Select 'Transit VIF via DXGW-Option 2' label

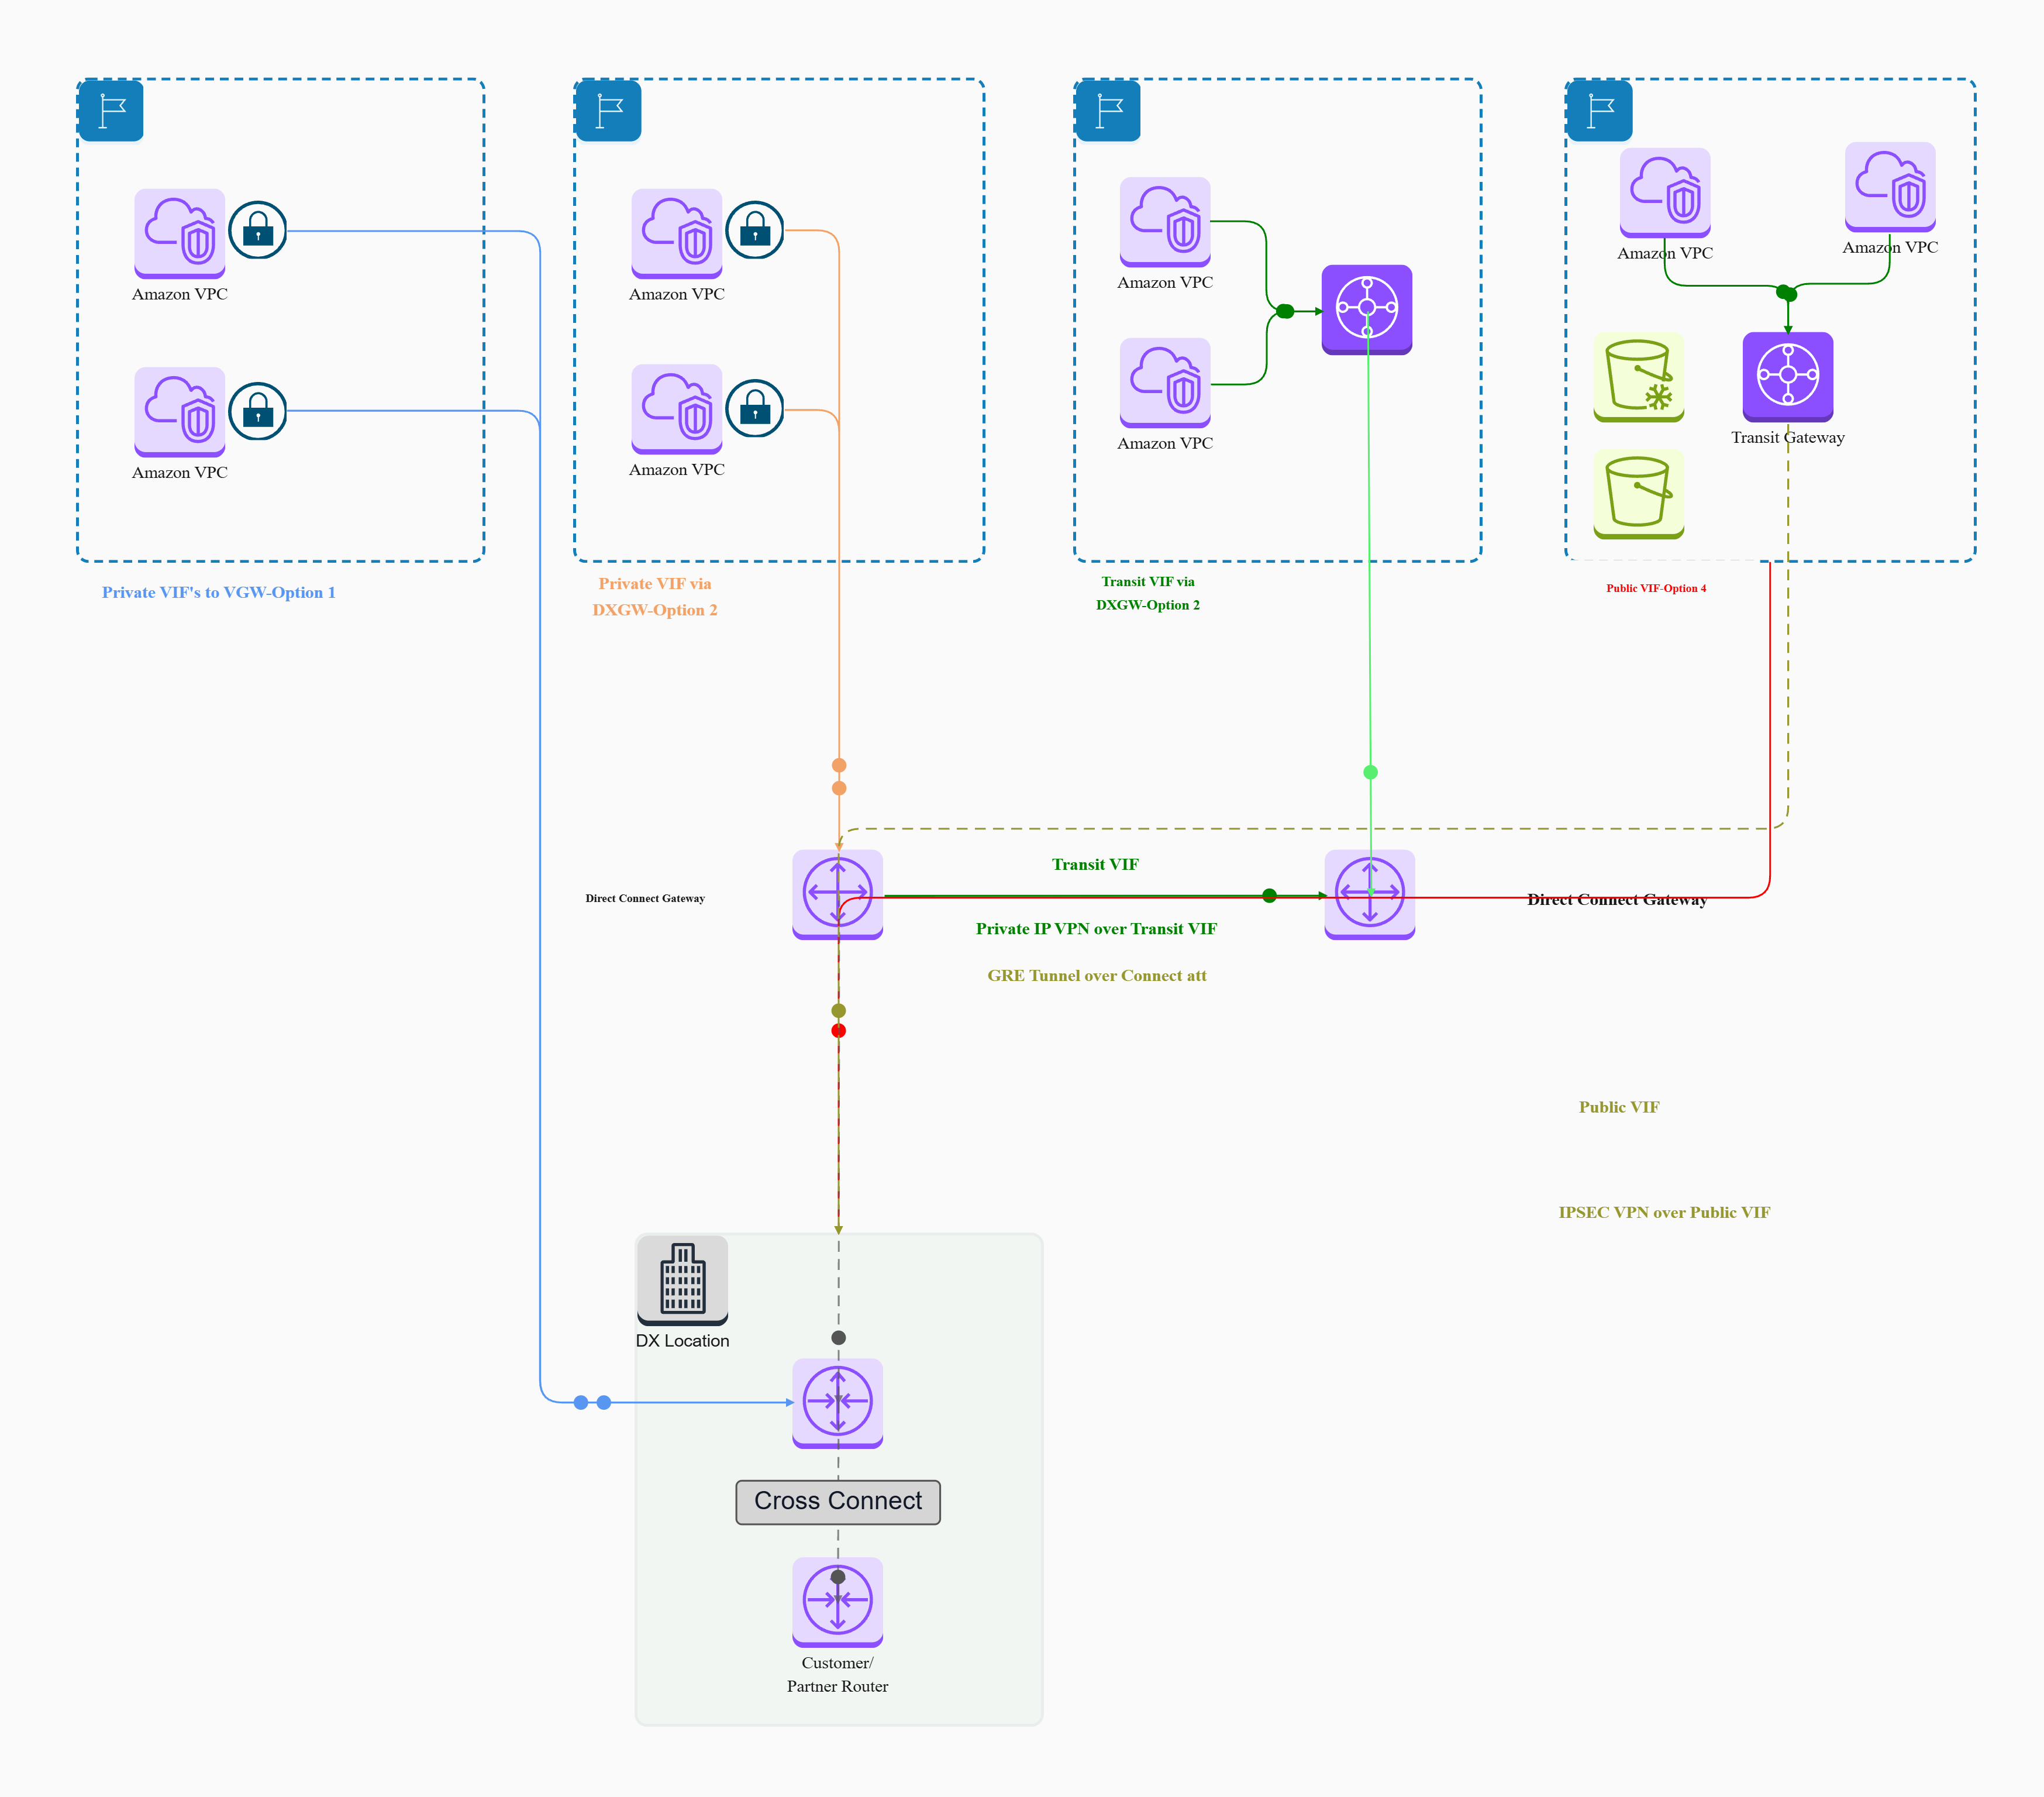click(x=1148, y=593)
